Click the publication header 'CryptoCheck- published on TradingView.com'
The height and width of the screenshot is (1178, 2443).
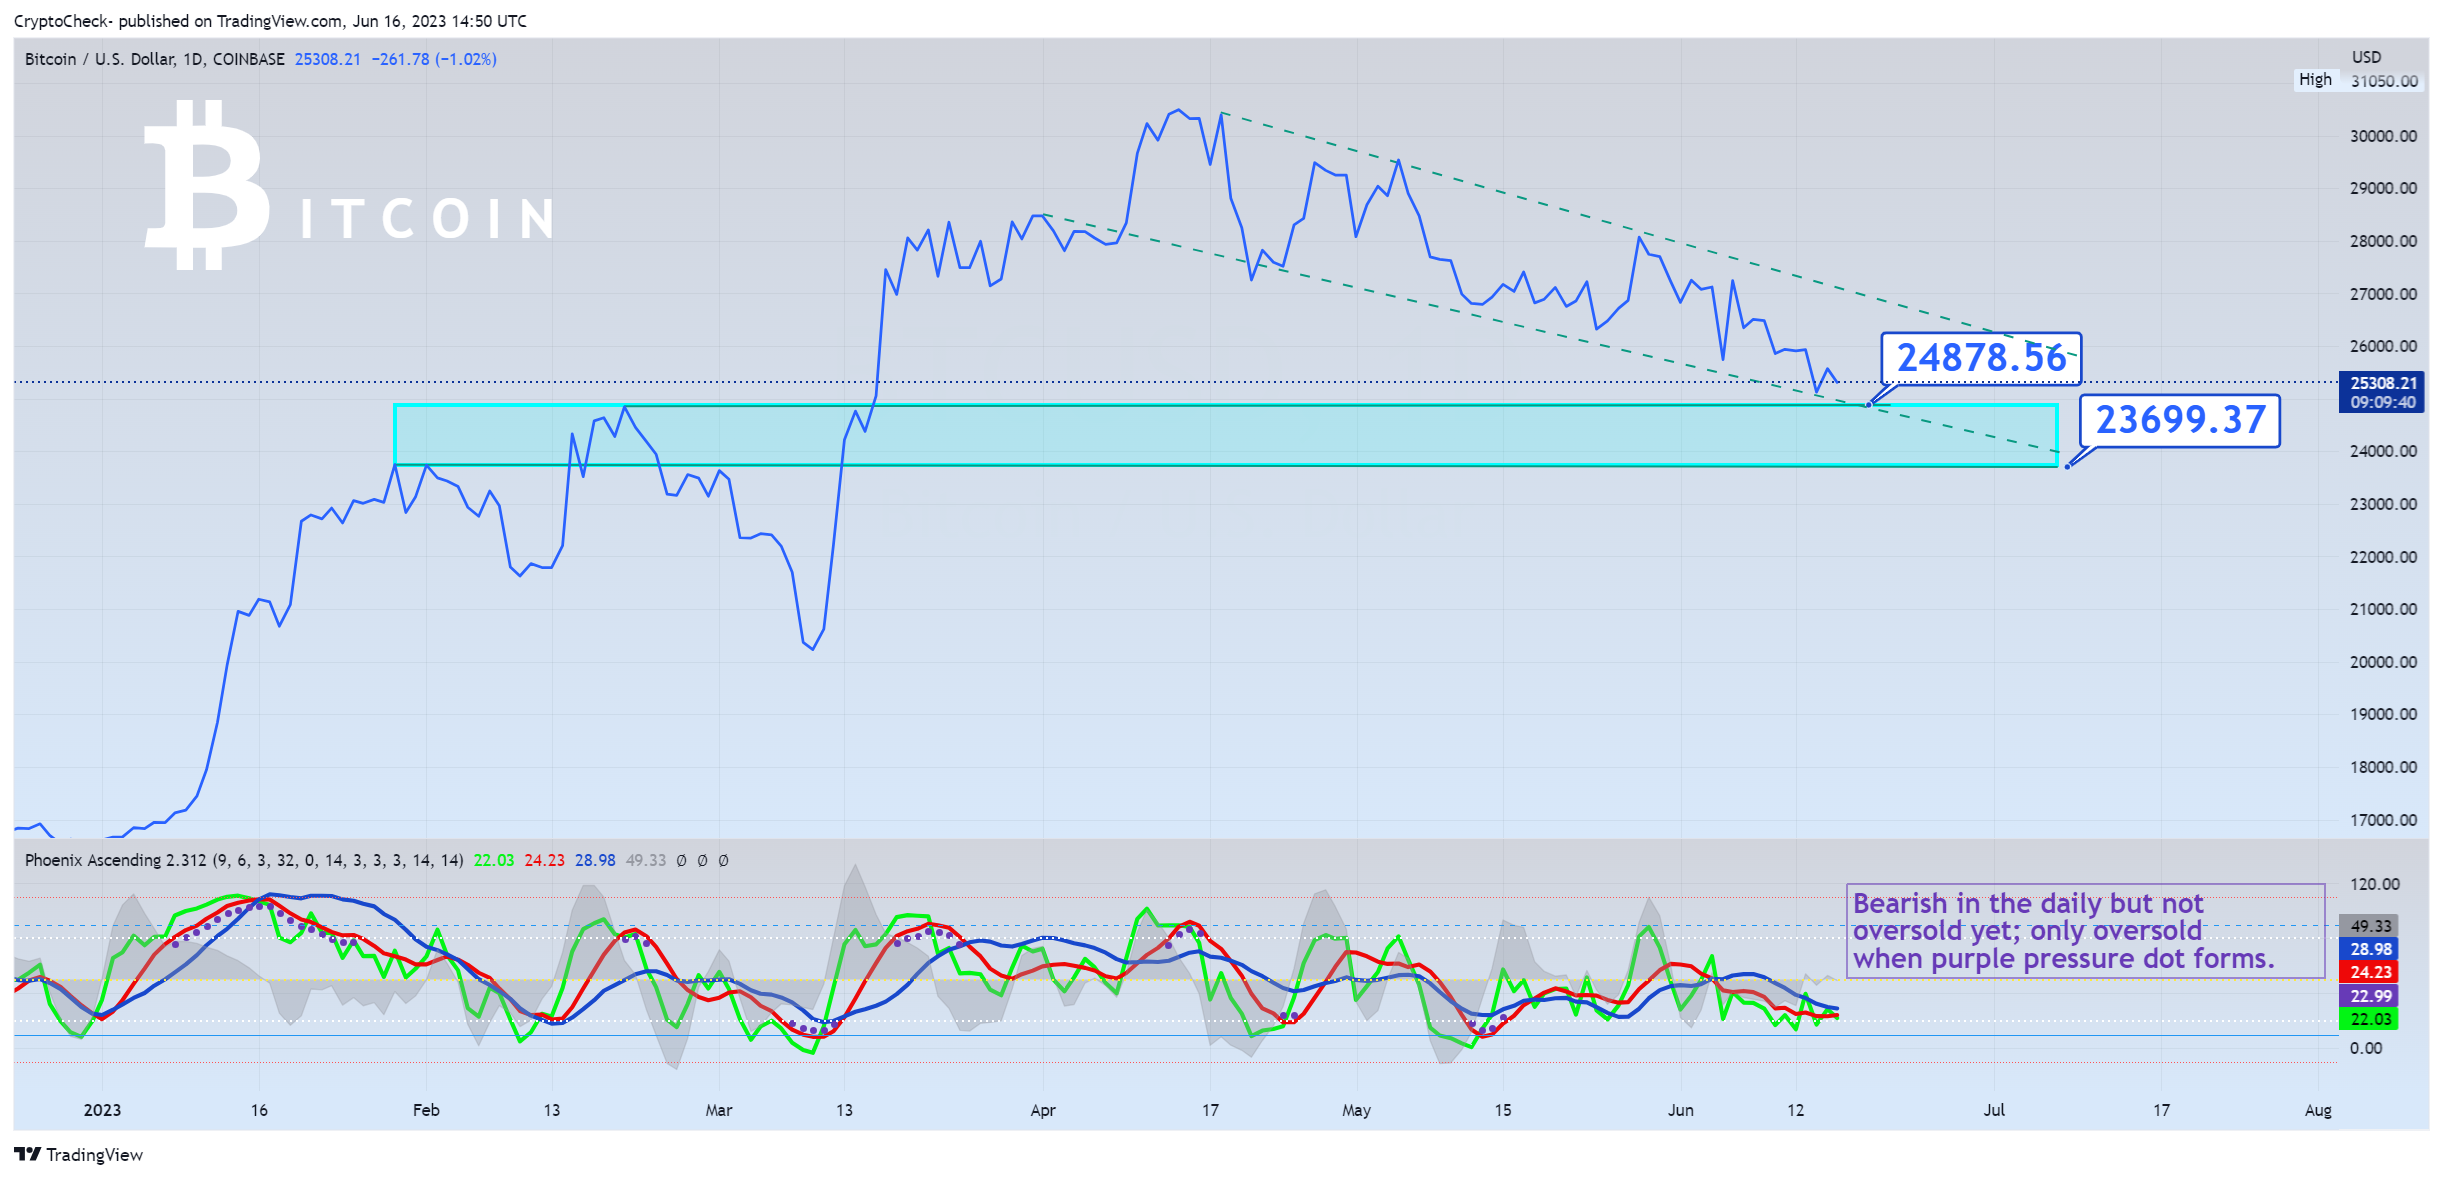coord(178,21)
